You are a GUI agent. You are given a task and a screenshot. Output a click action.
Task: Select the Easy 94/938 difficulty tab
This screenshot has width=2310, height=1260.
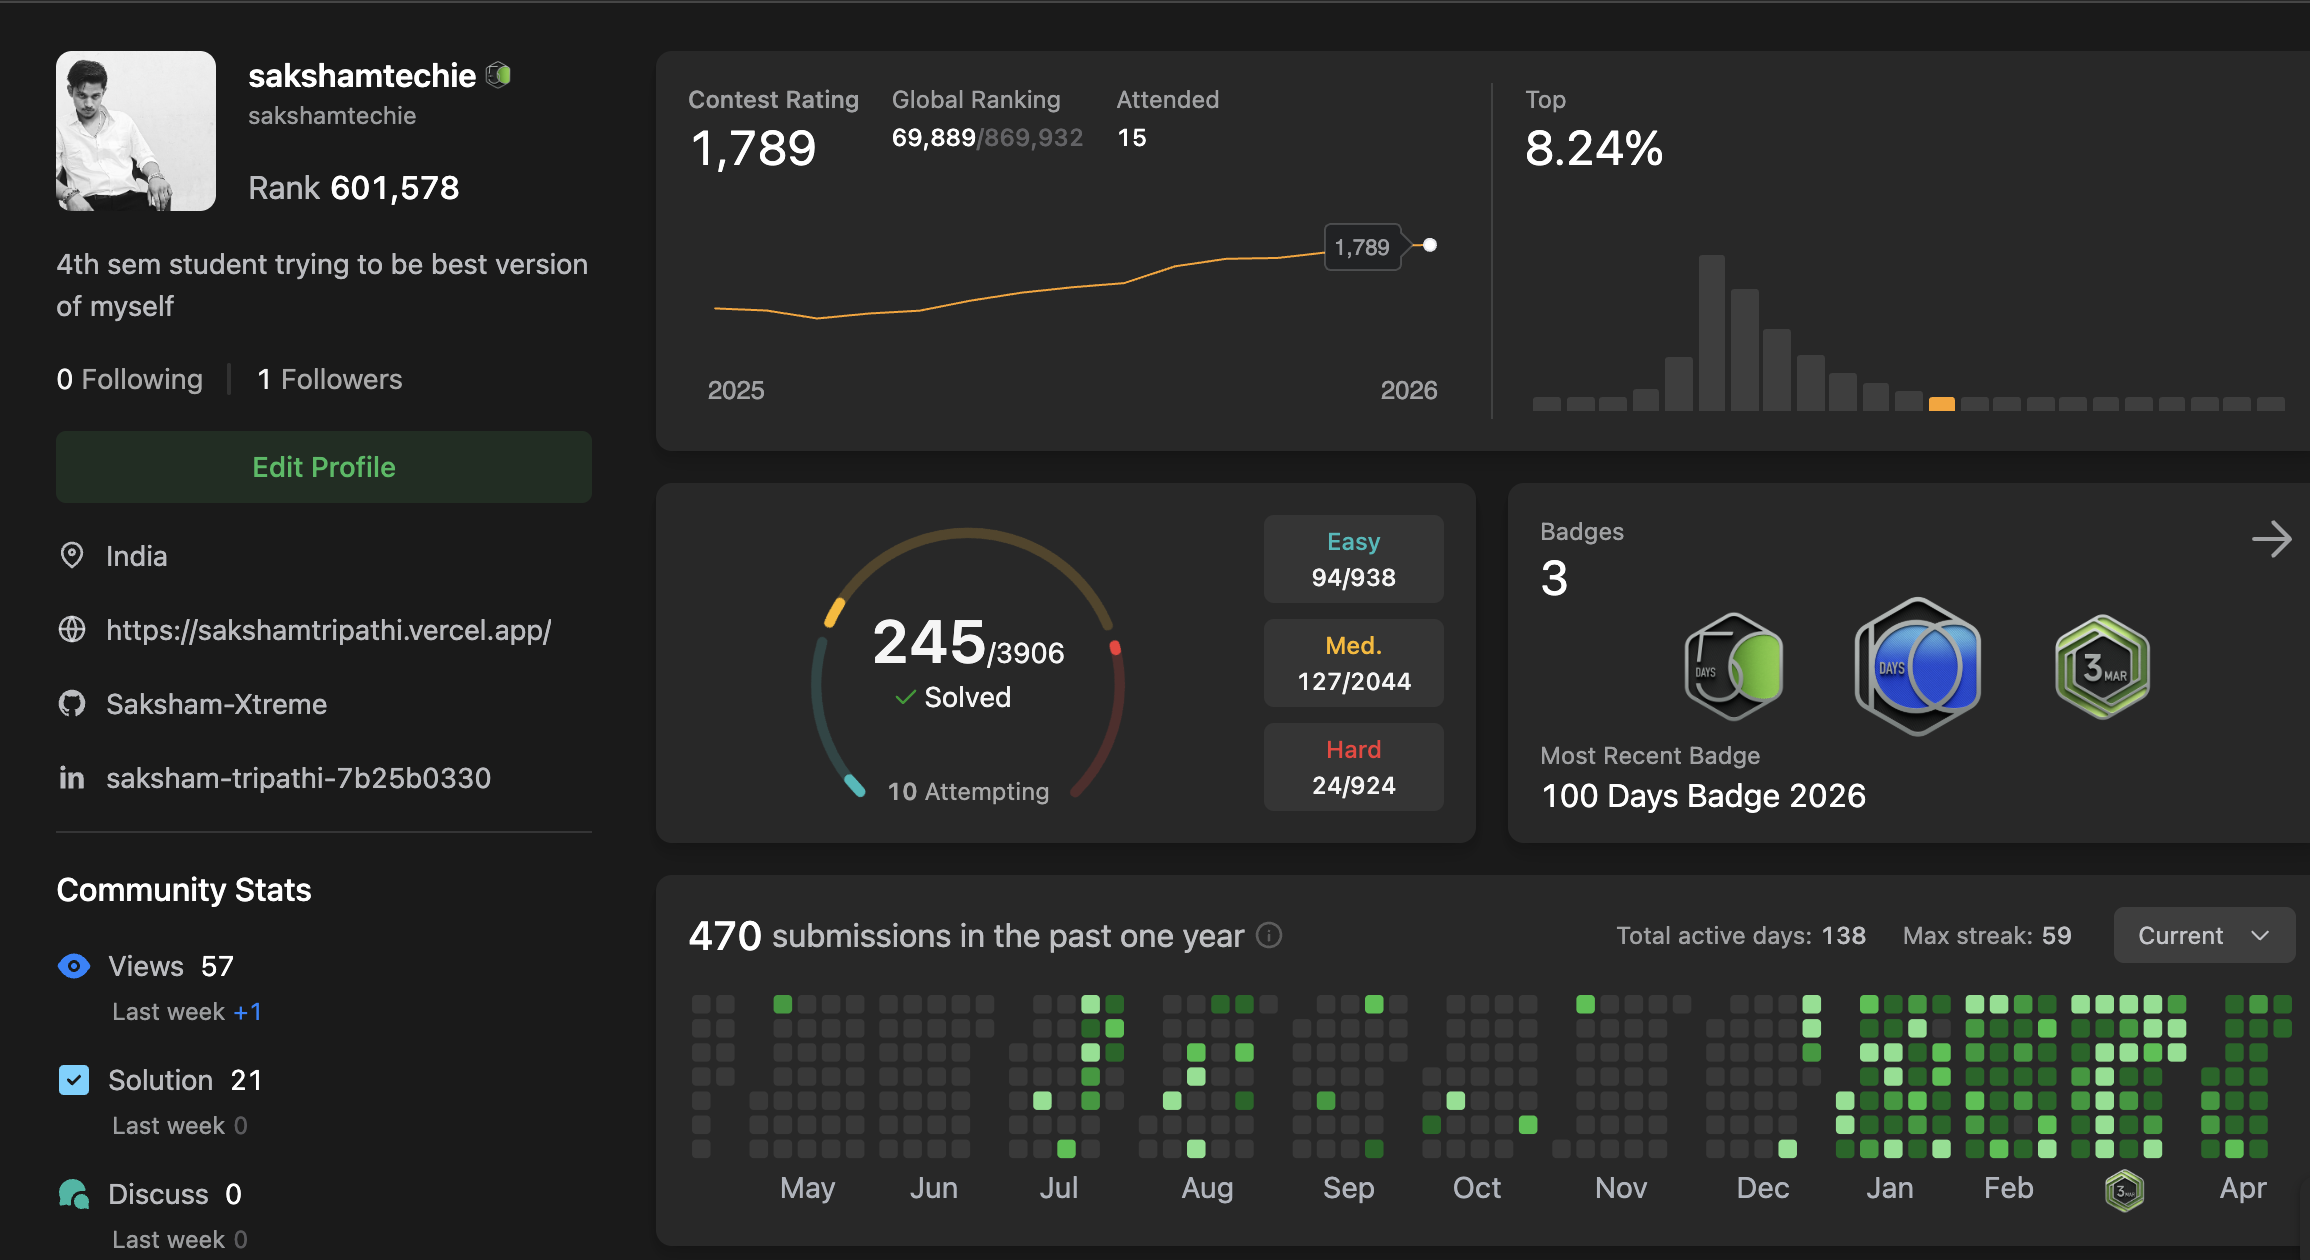click(1354, 559)
